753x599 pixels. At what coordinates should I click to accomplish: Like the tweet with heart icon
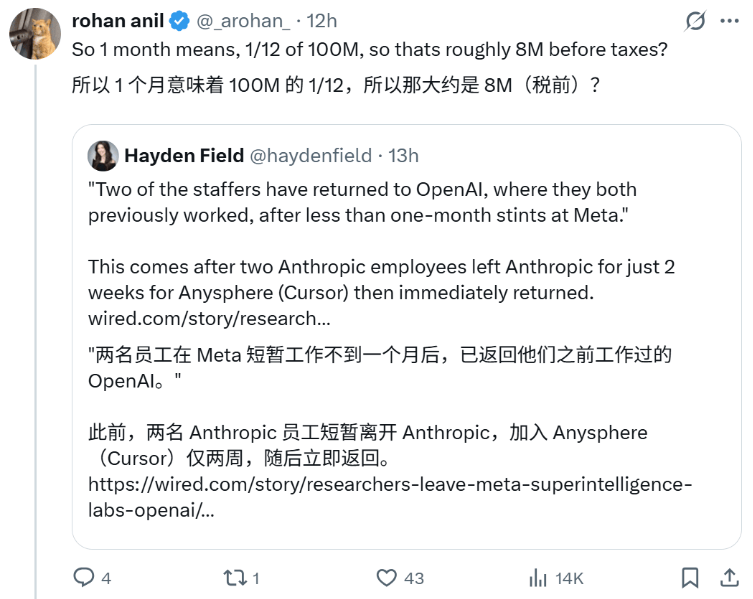click(386, 577)
